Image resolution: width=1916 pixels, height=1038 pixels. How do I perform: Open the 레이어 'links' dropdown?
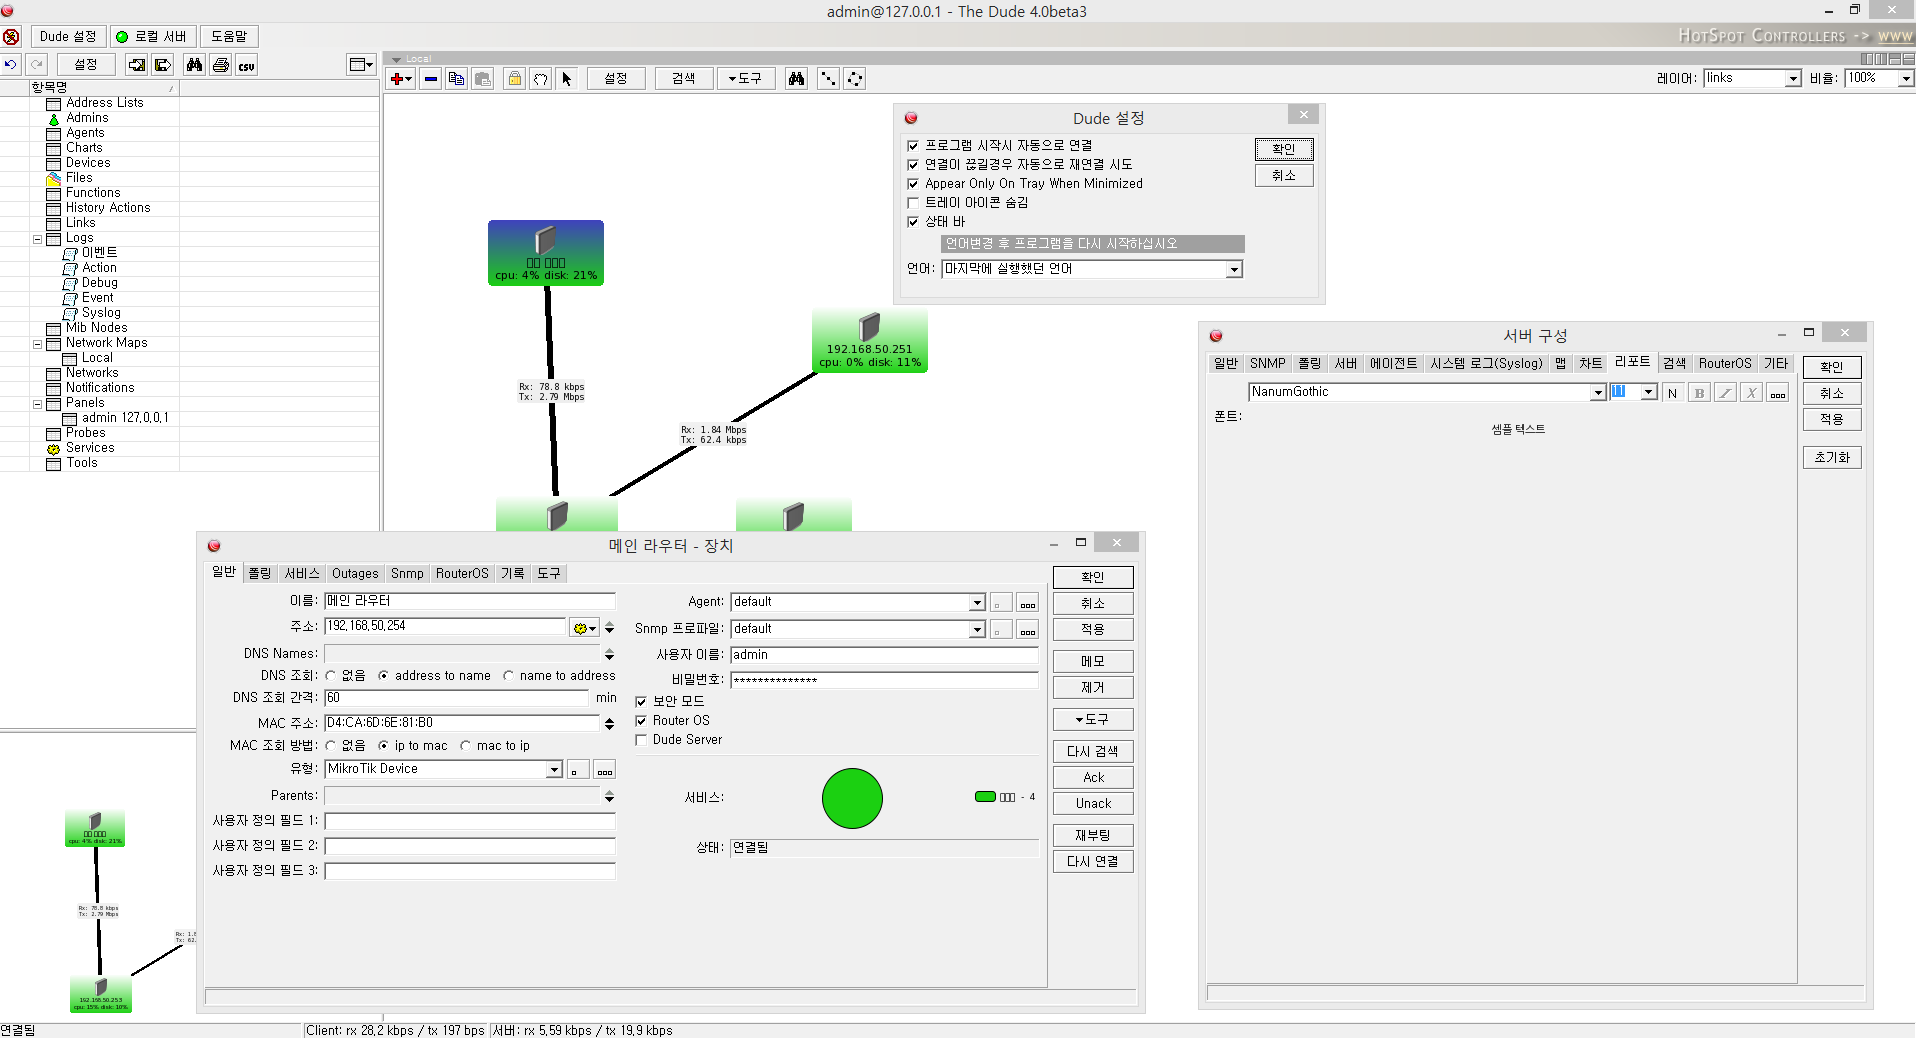1793,79
